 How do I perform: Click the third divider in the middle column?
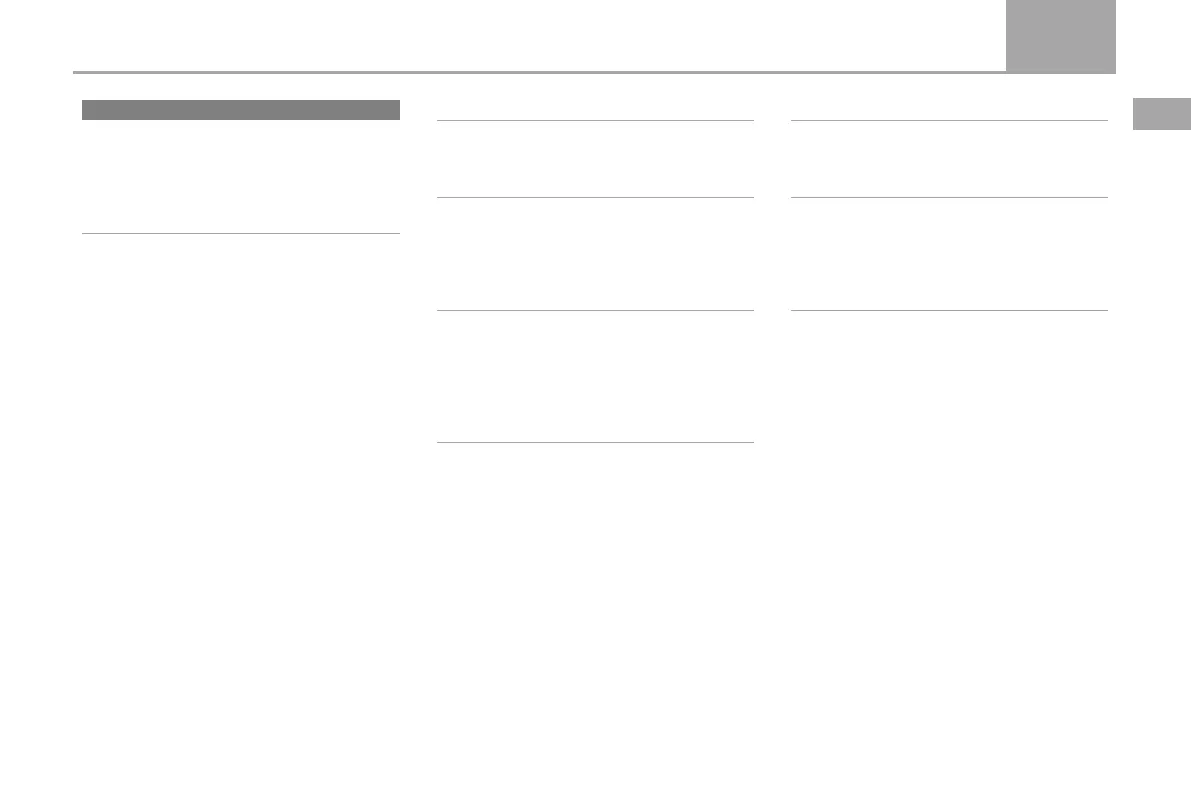coord(596,310)
